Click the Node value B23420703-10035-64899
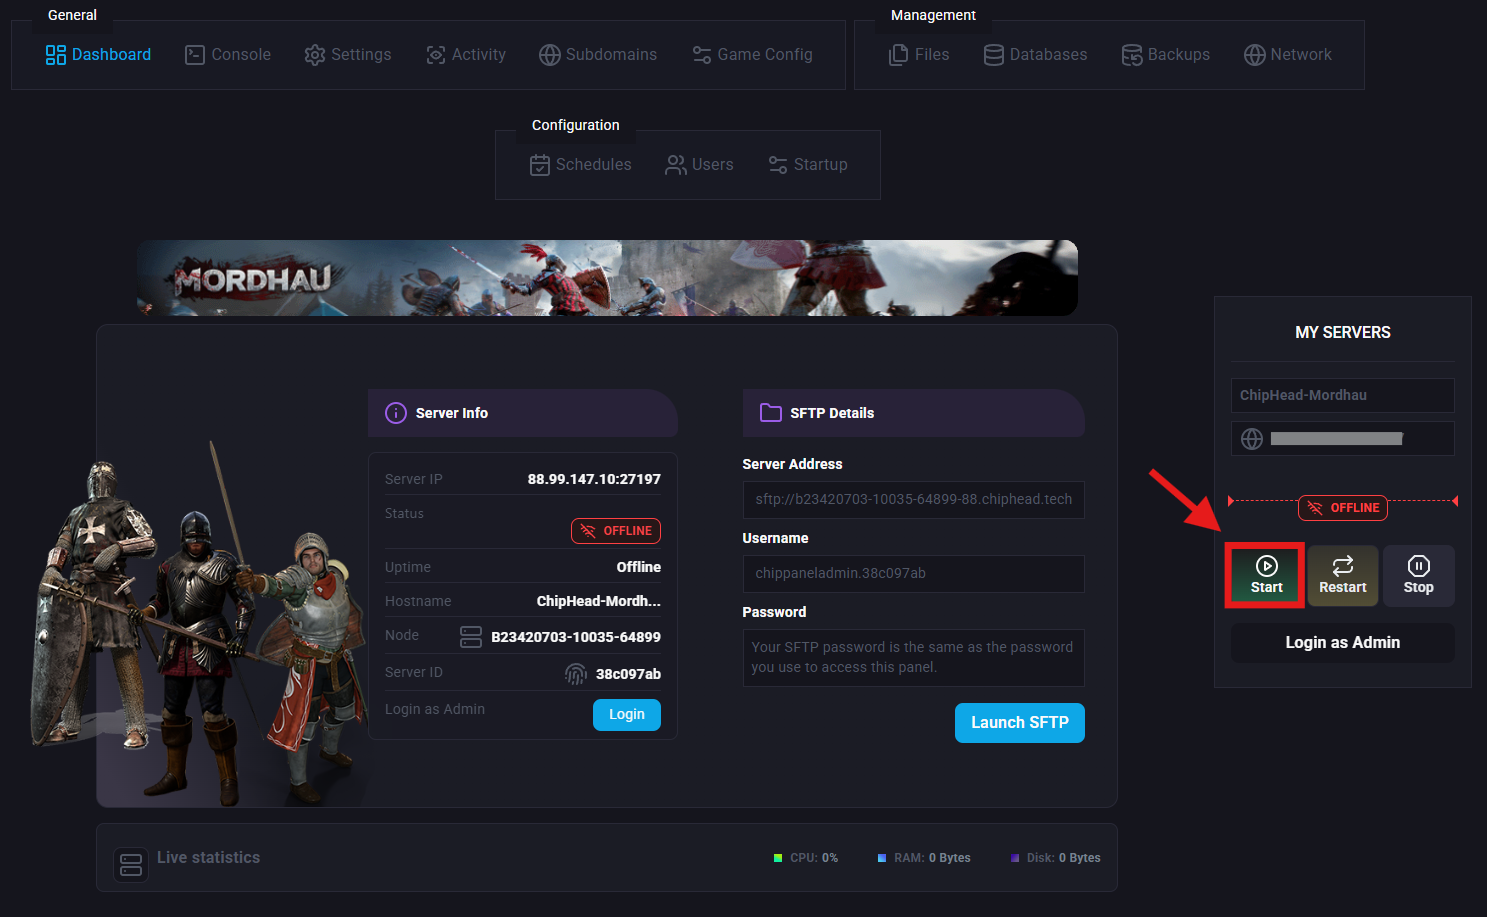This screenshot has height=917, width=1487. pos(576,637)
